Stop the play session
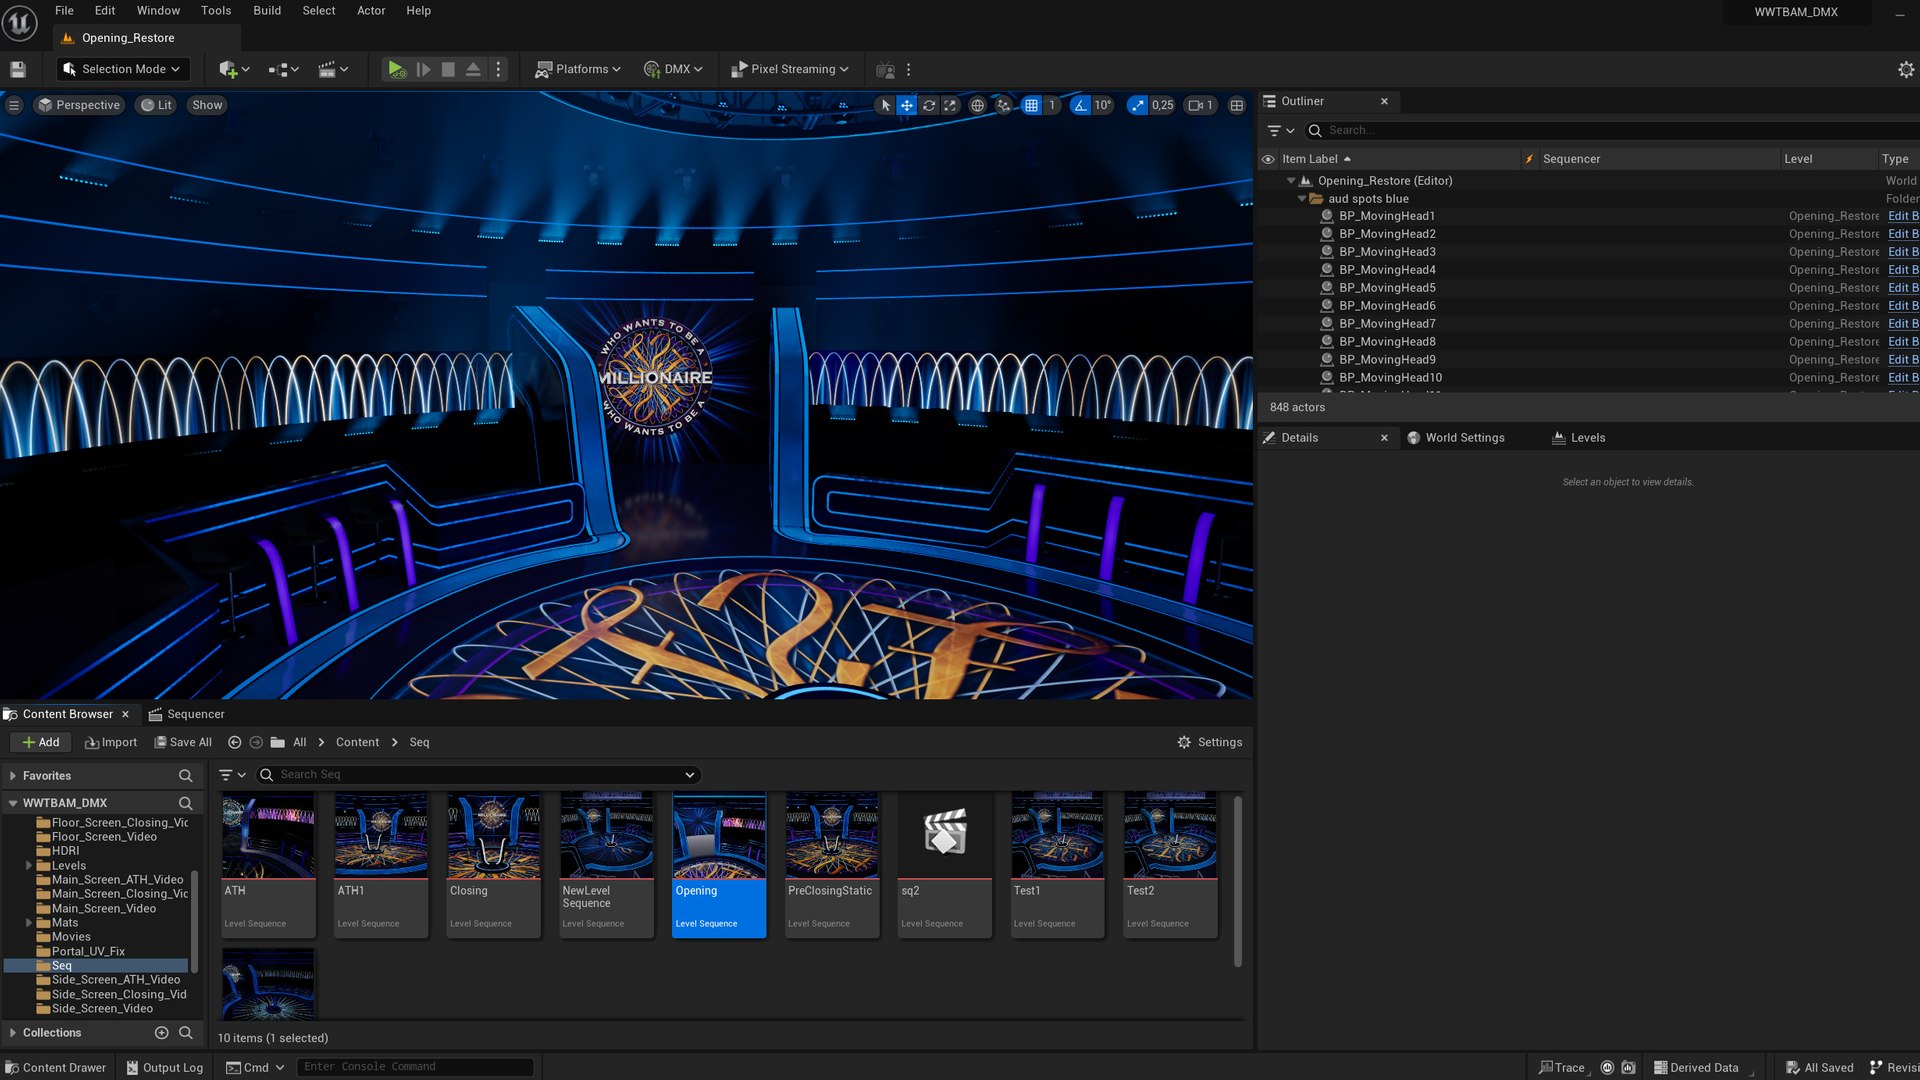This screenshot has height=1080, width=1920. (x=448, y=69)
